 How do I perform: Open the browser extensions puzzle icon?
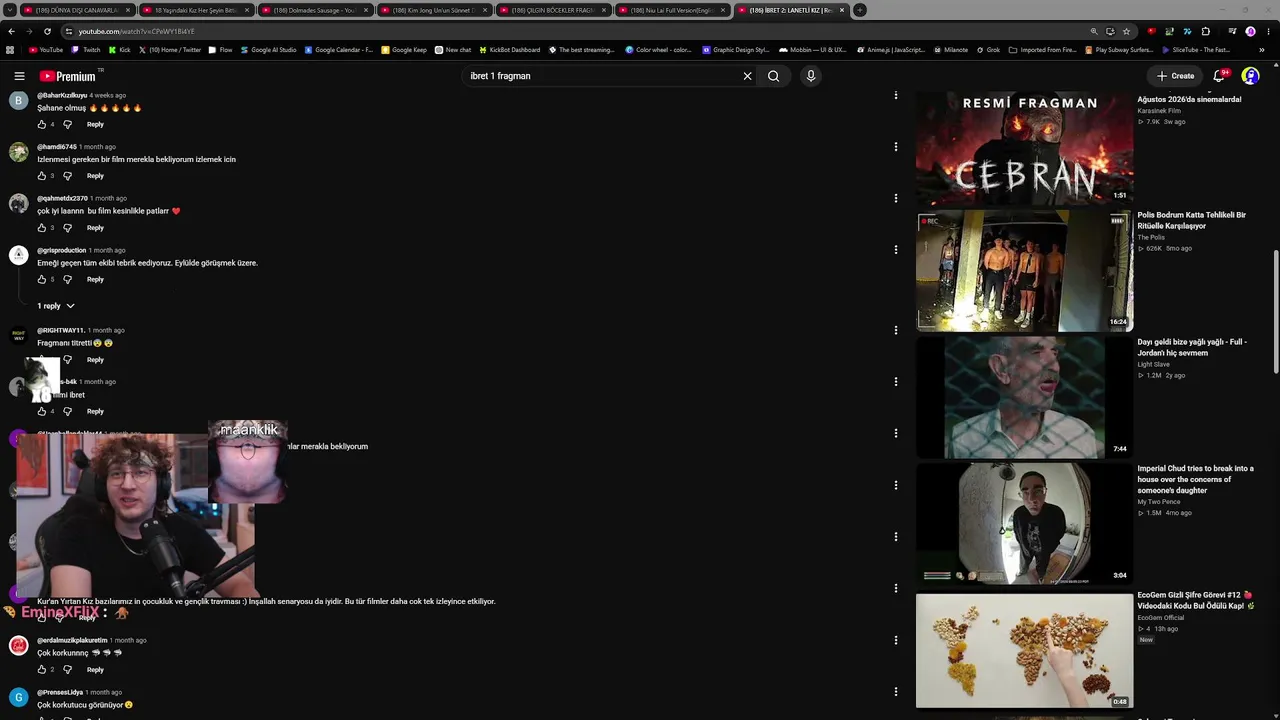click(1205, 31)
